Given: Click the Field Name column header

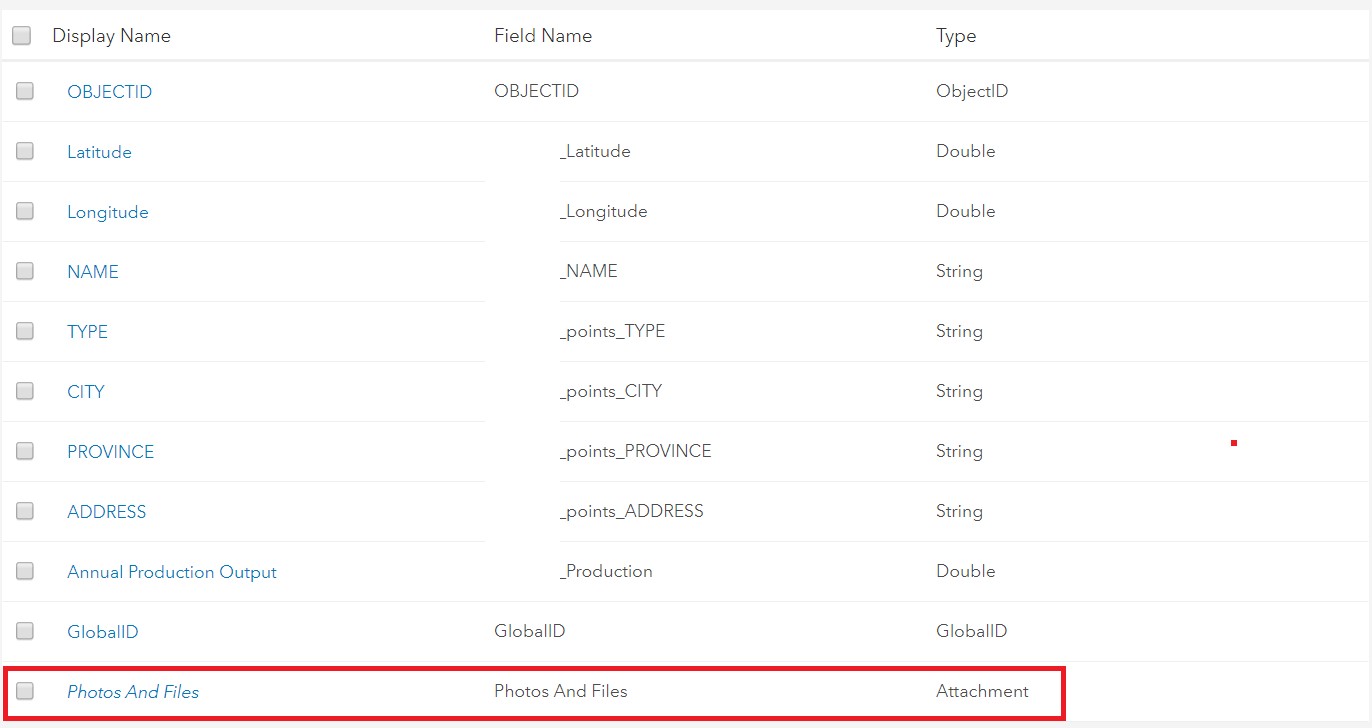Looking at the screenshot, I should tap(542, 36).
